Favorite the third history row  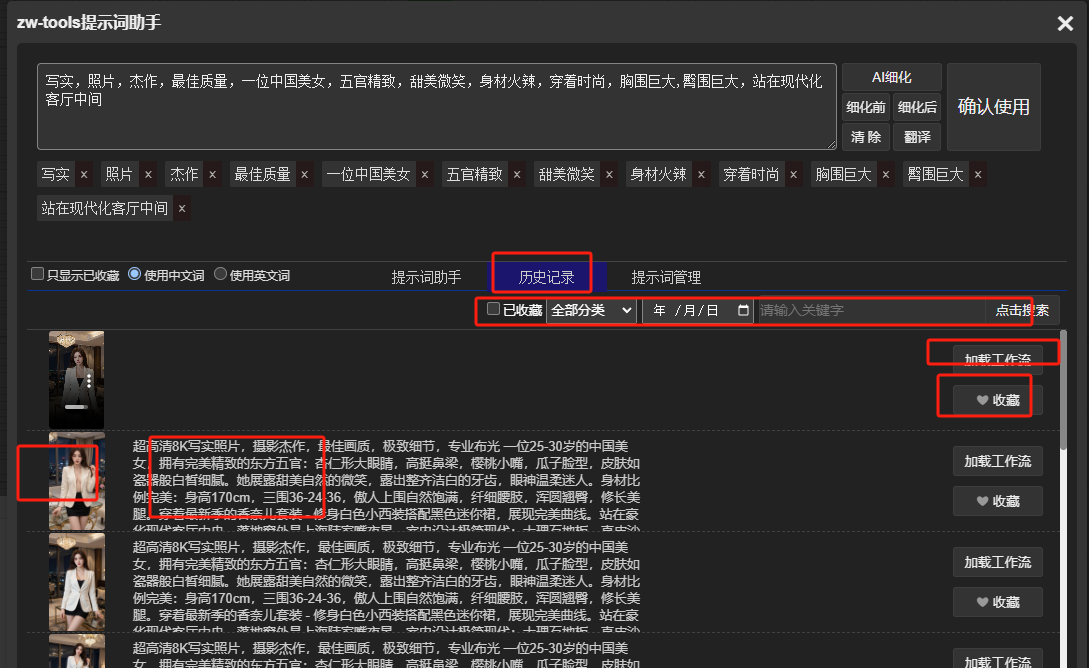tap(997, 602)
